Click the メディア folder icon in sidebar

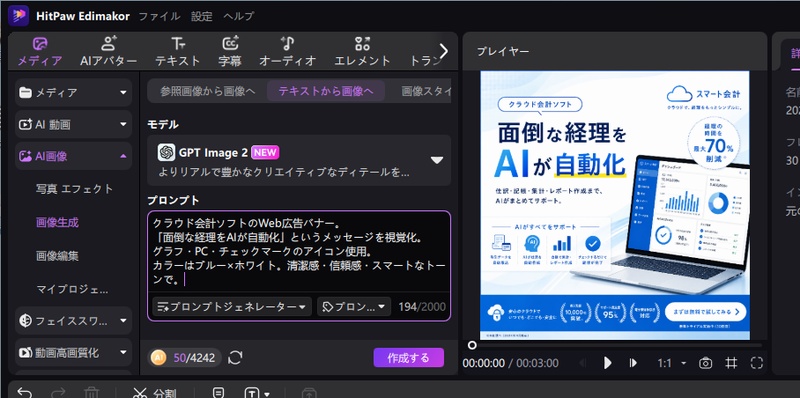[26, 92]
